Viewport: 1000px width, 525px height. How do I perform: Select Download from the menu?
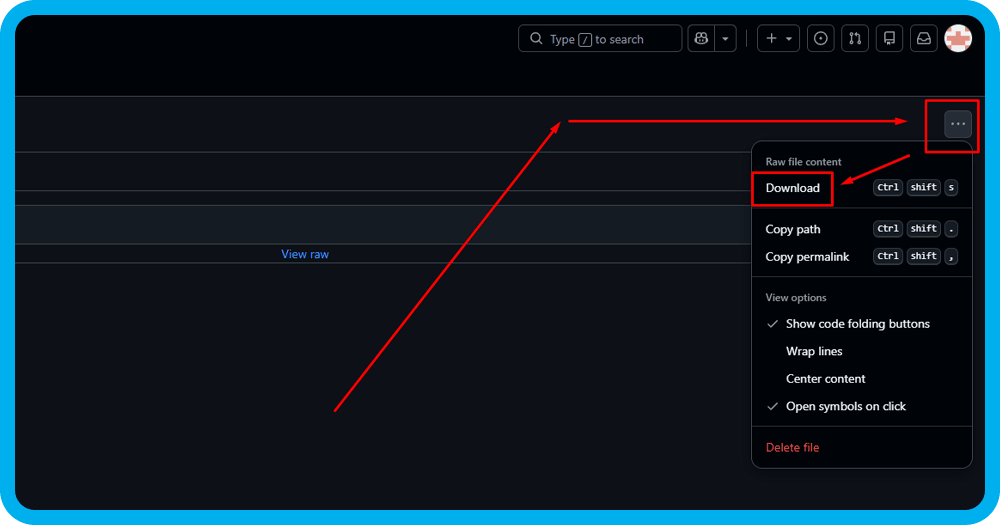point(862,188)
